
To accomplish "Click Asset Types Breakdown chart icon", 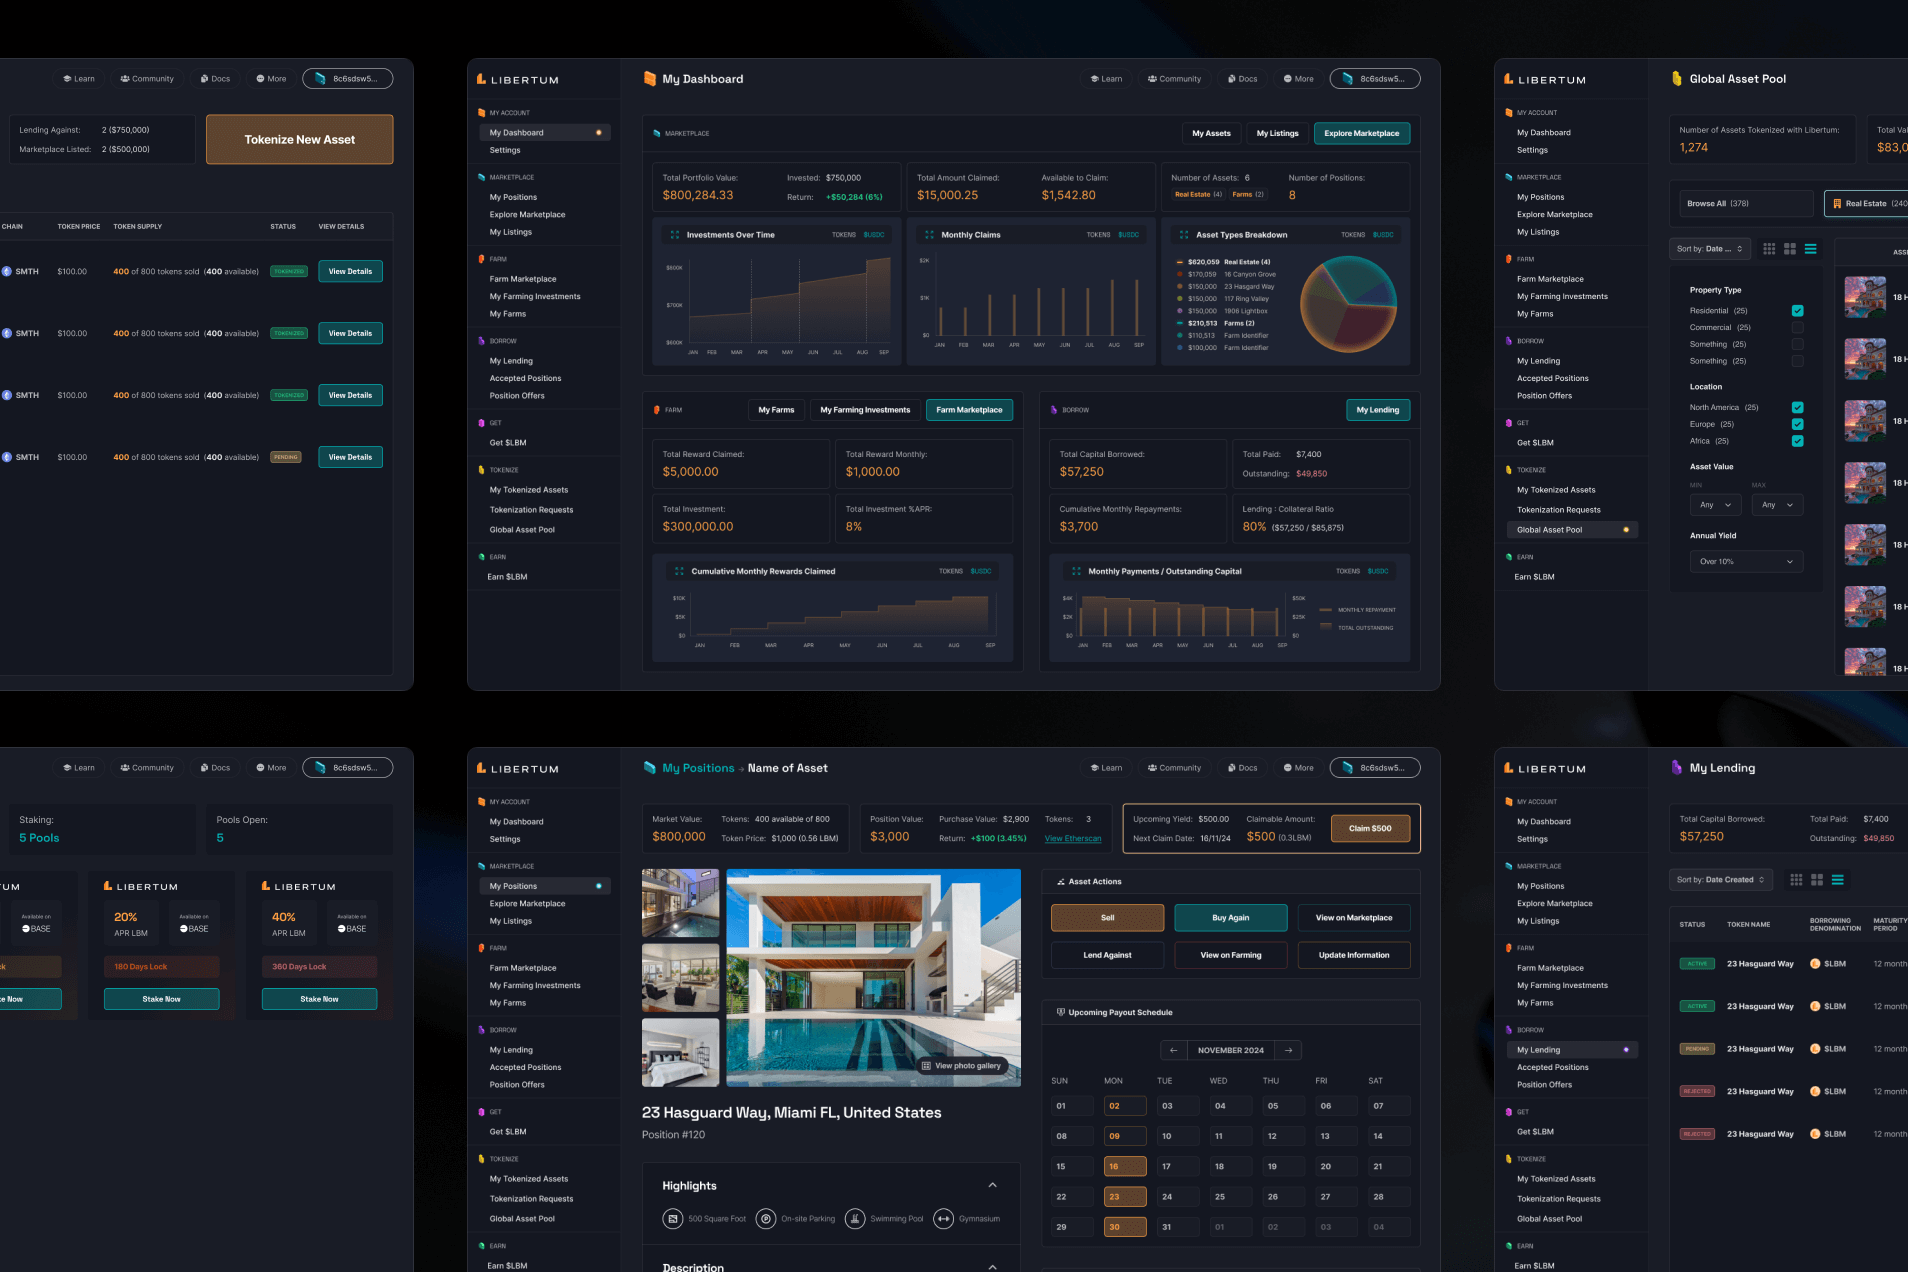I will tap(1184, 235).
